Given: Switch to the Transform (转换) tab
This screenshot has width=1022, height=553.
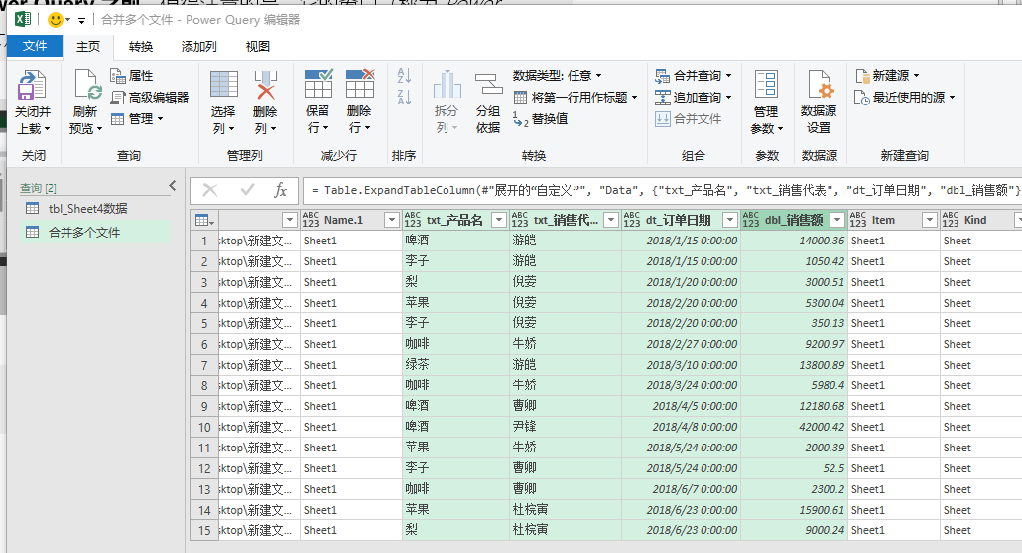Looking at the screenshot, I should (x=141, y=46).
